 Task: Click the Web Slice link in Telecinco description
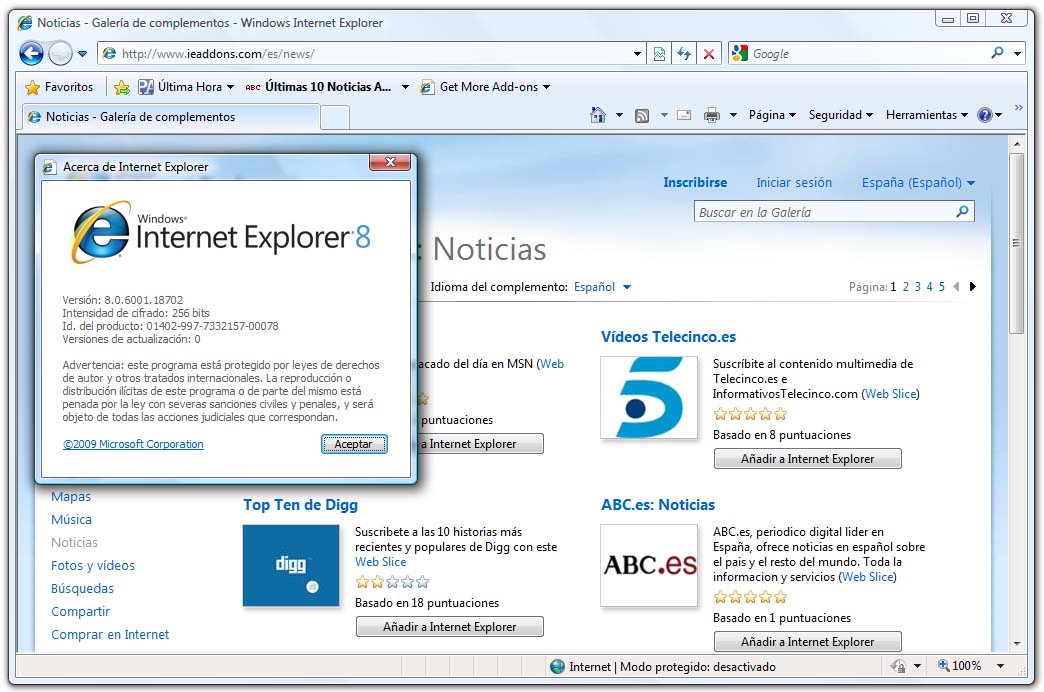[x=891, y=394]
